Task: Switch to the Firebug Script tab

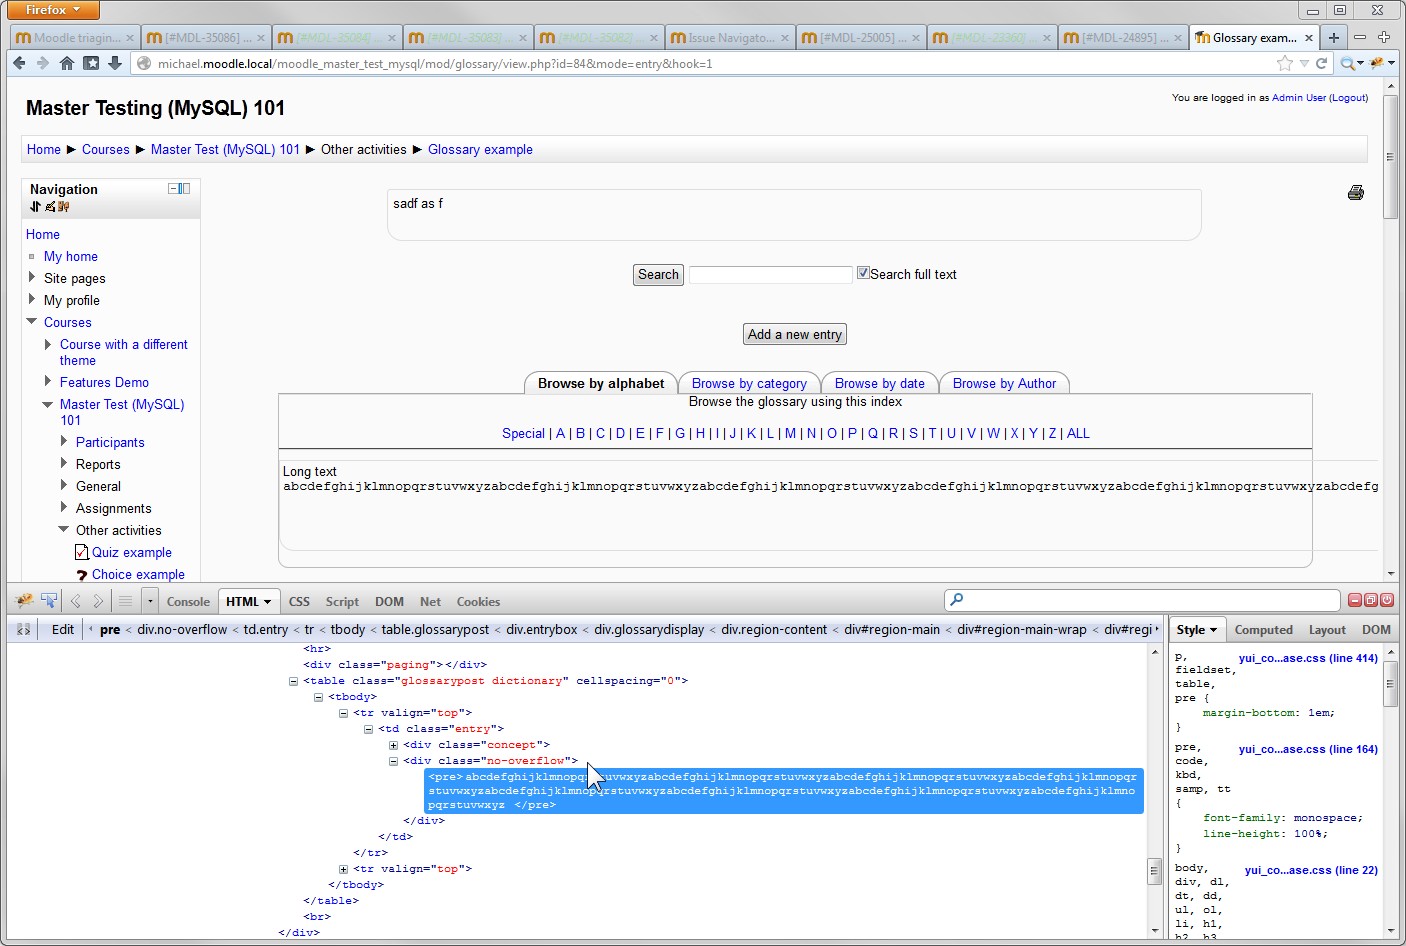Action: point(342,601)
